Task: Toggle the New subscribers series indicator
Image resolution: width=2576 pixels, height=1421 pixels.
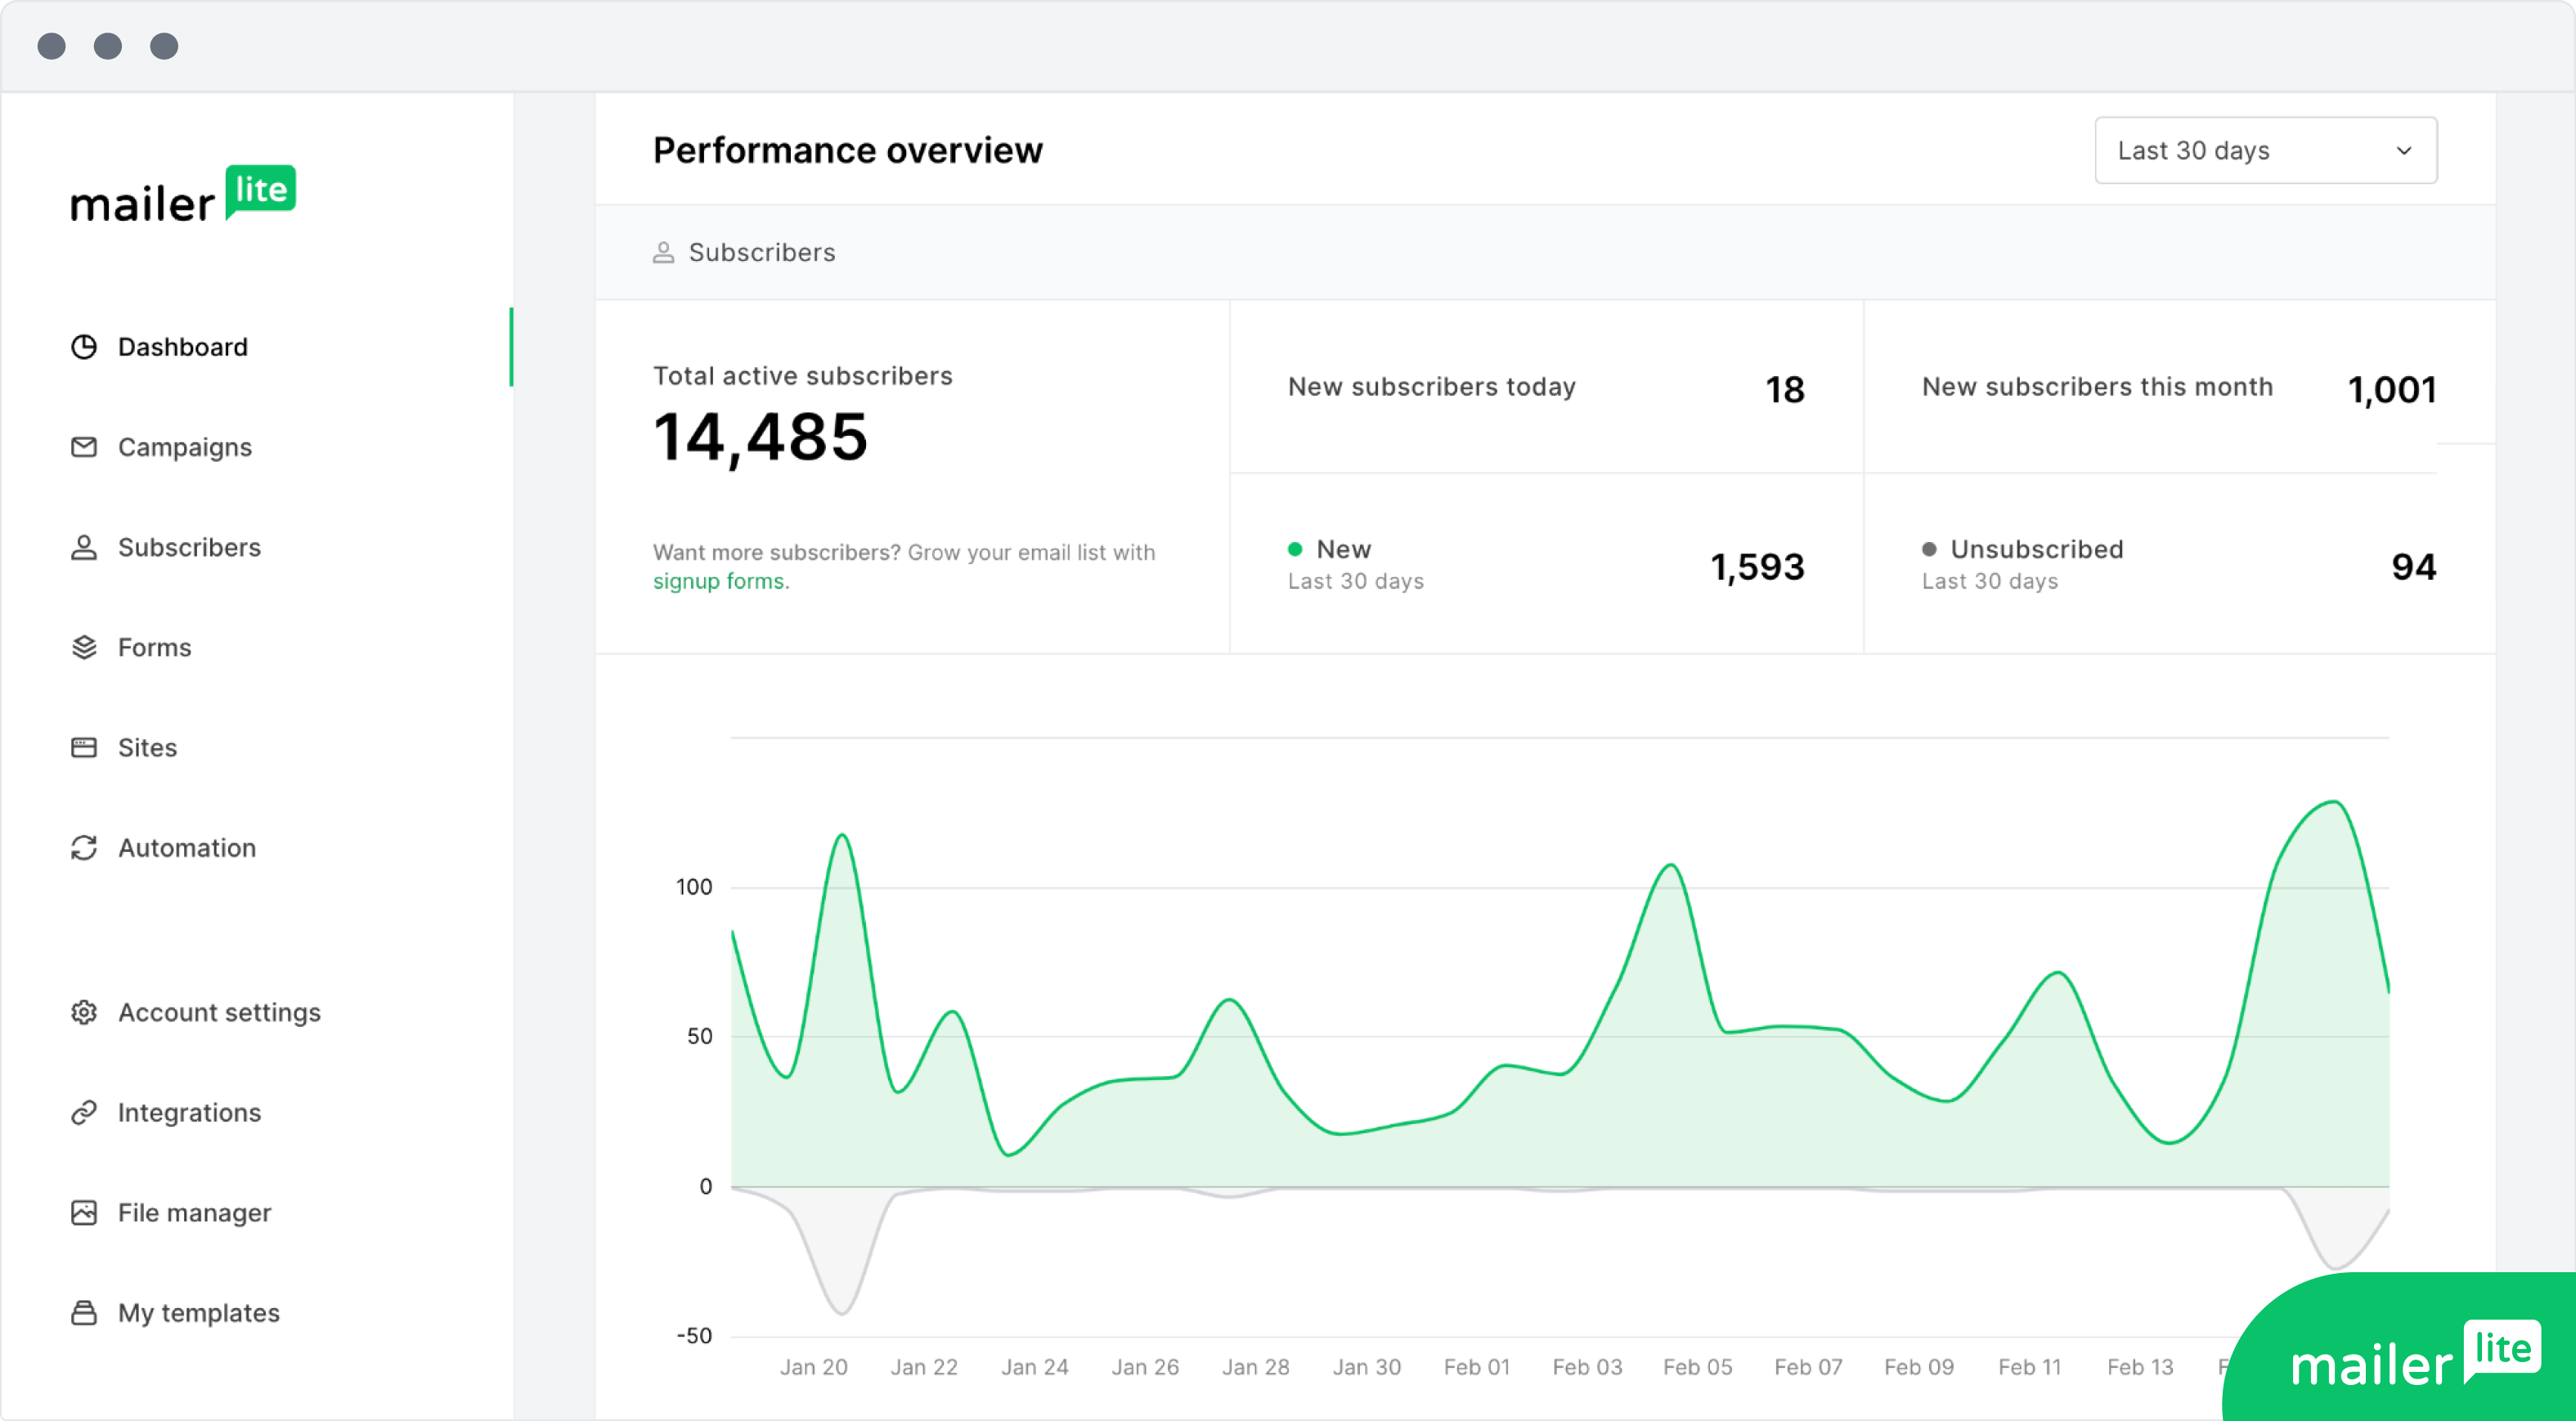Action: coord(1296,549)
